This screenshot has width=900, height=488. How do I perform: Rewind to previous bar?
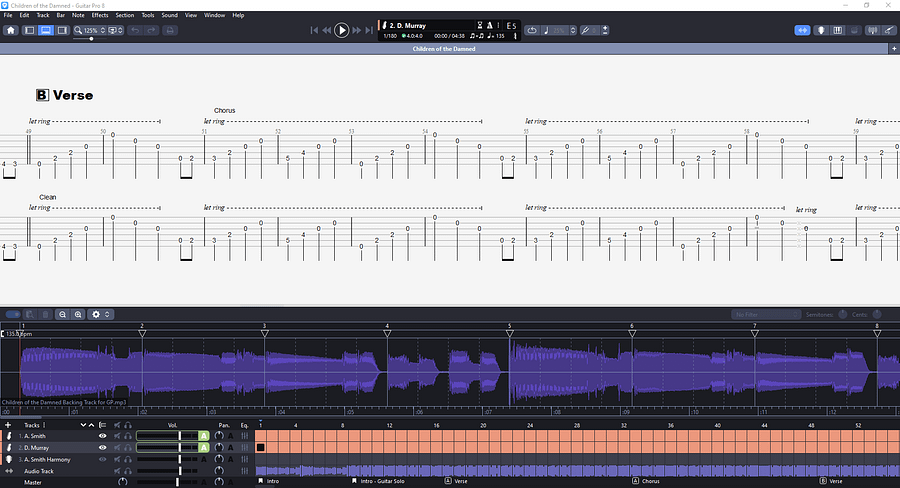pos(327,30)
